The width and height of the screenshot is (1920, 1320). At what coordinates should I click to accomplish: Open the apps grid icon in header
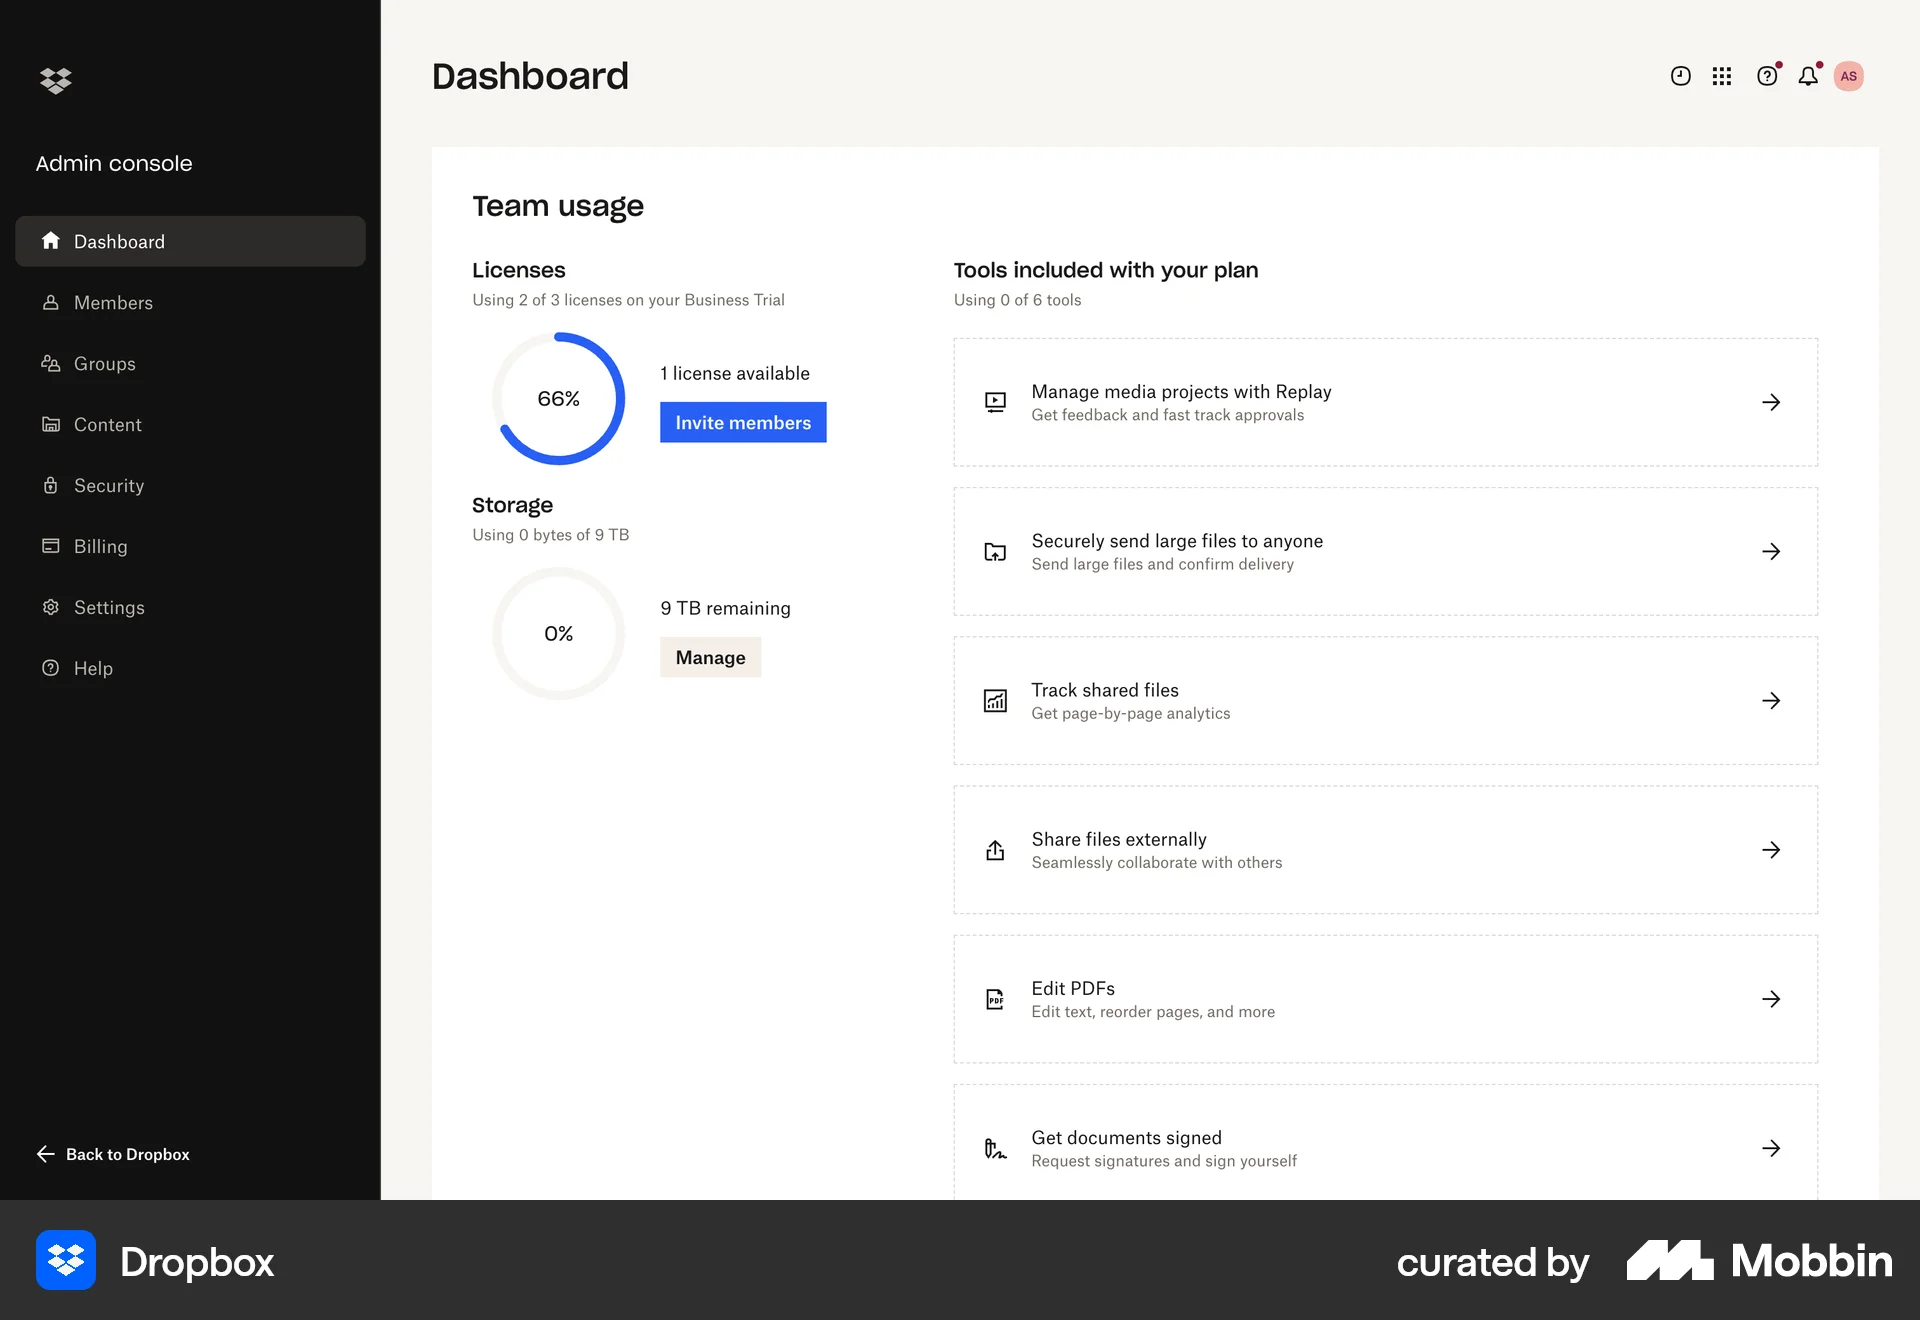point(1722,75)
